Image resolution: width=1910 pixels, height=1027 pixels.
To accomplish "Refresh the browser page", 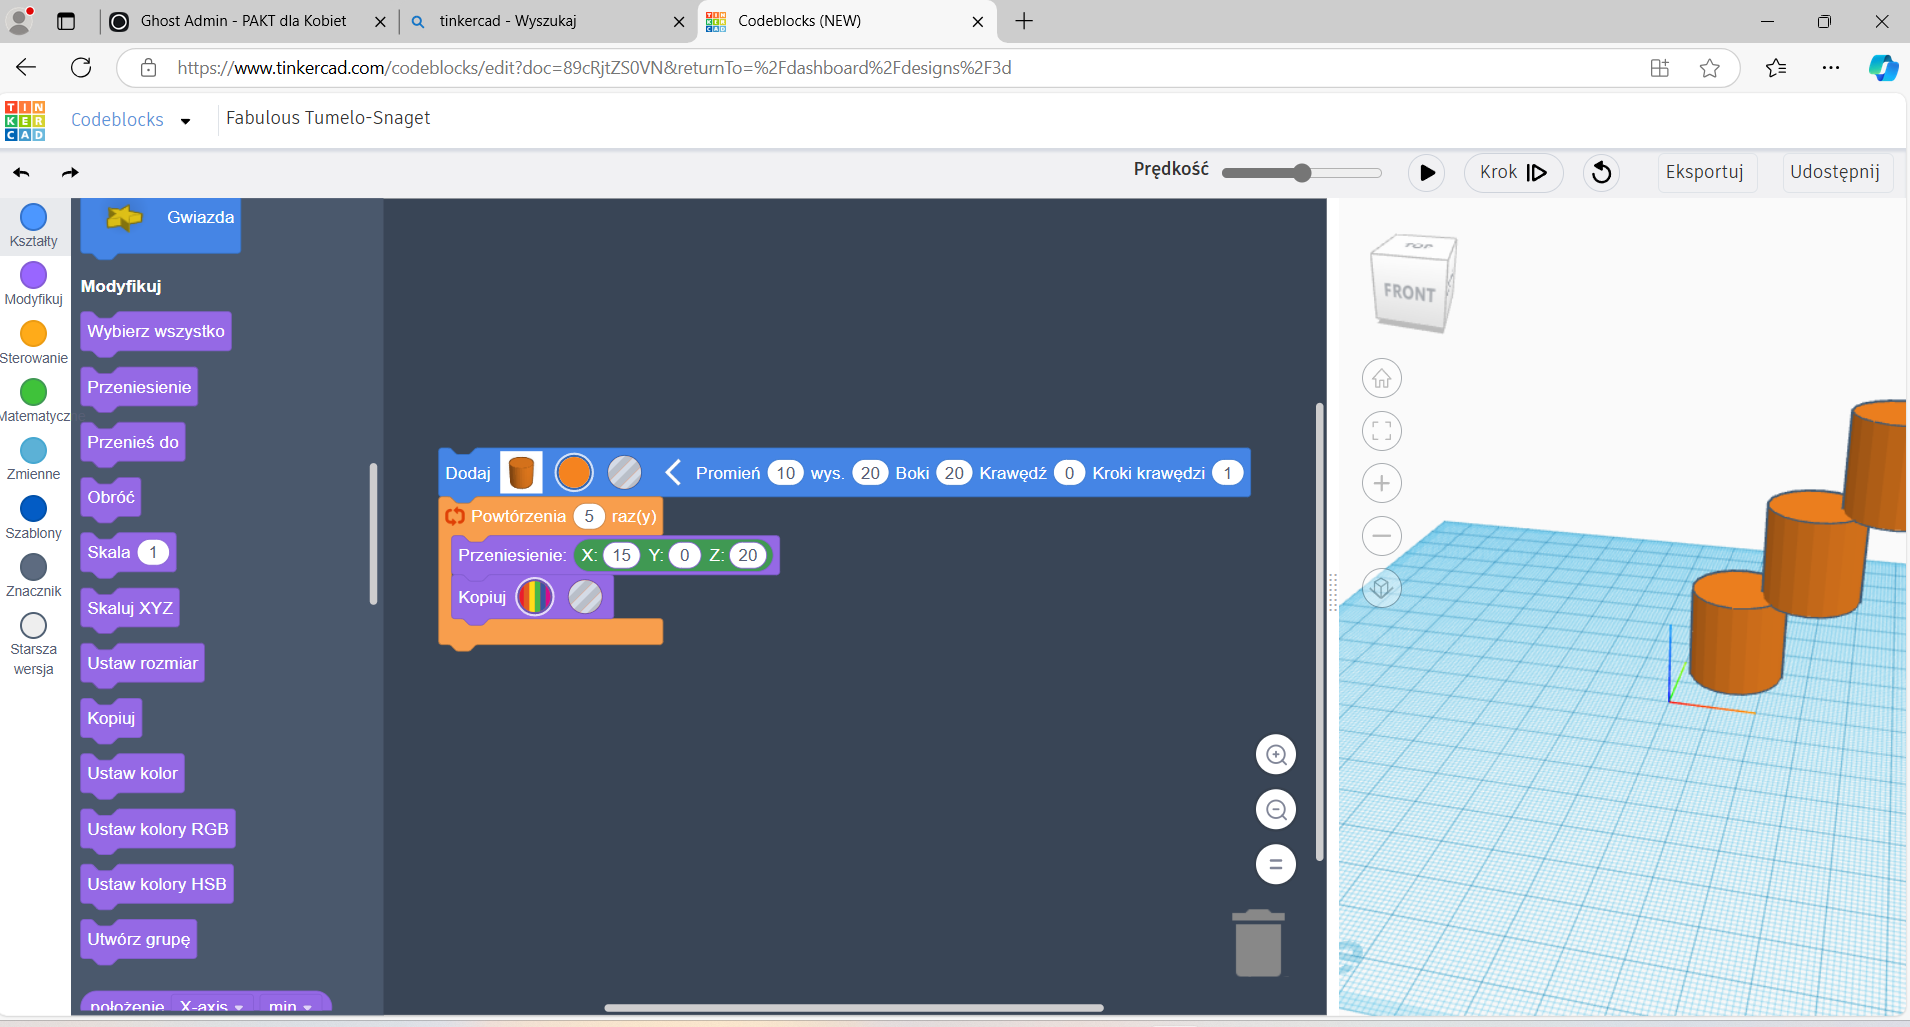I will [x=81, y=68].
